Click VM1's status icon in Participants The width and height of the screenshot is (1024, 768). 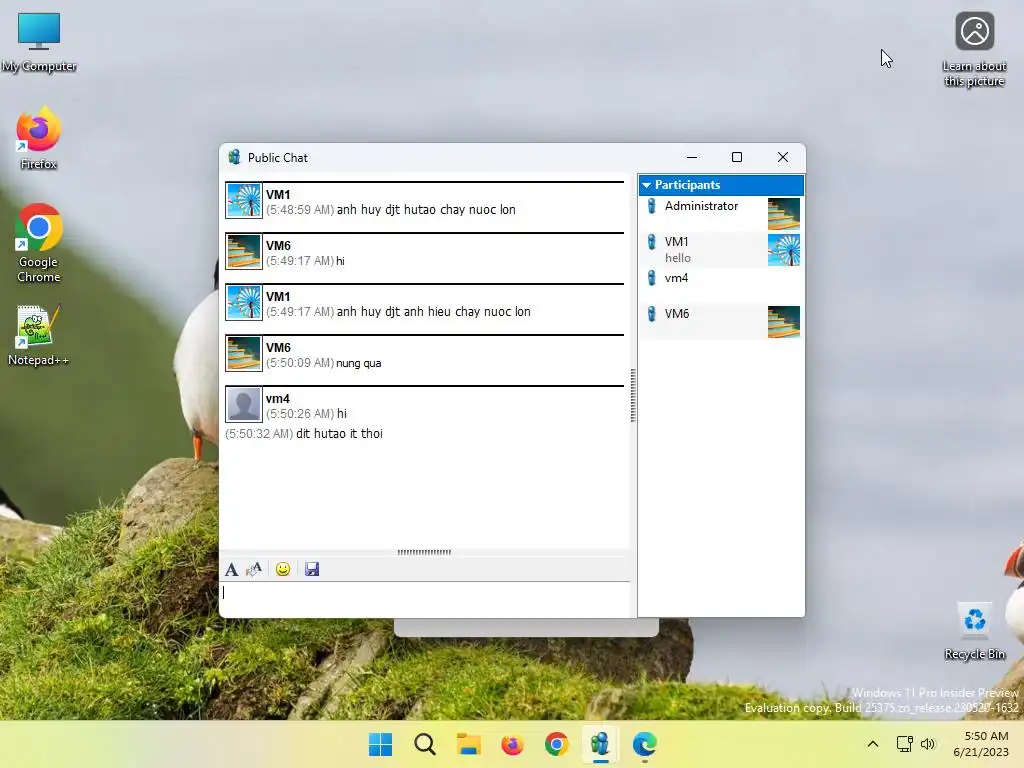point(651,242)
